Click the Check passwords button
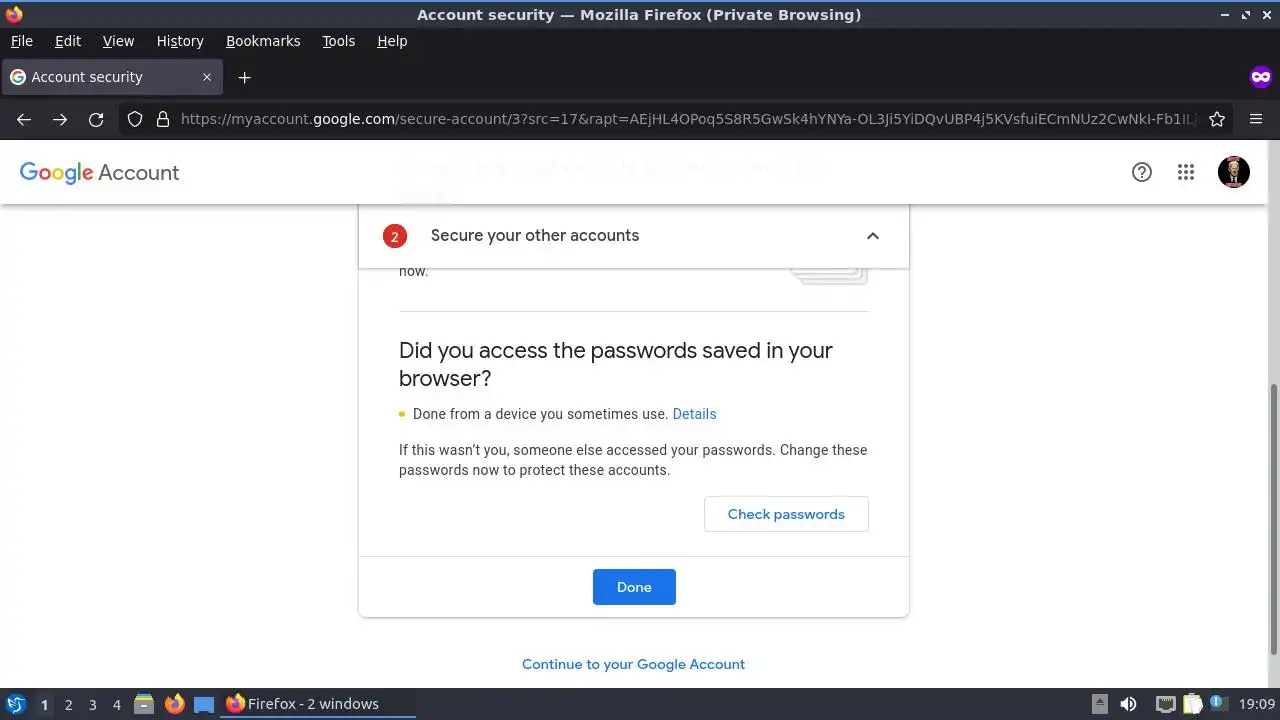This screenshot has width=1280, height=720. coord(786,514)
